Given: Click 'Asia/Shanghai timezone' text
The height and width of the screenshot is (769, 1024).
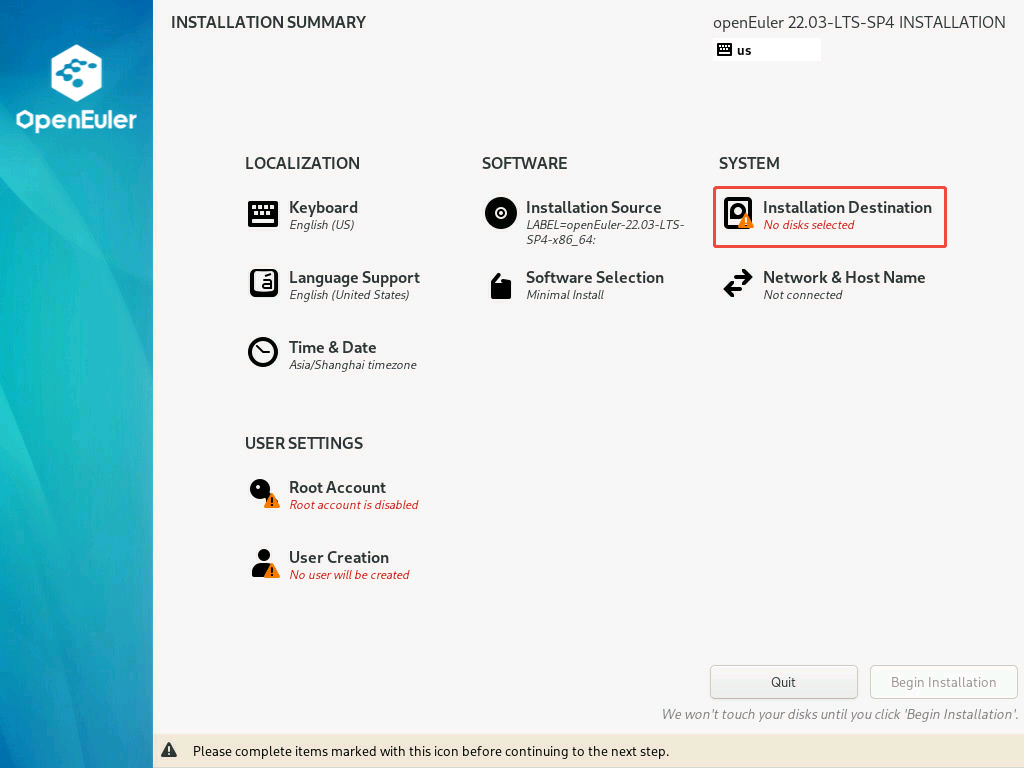Looking at the screenshot, I should point(353,365).
